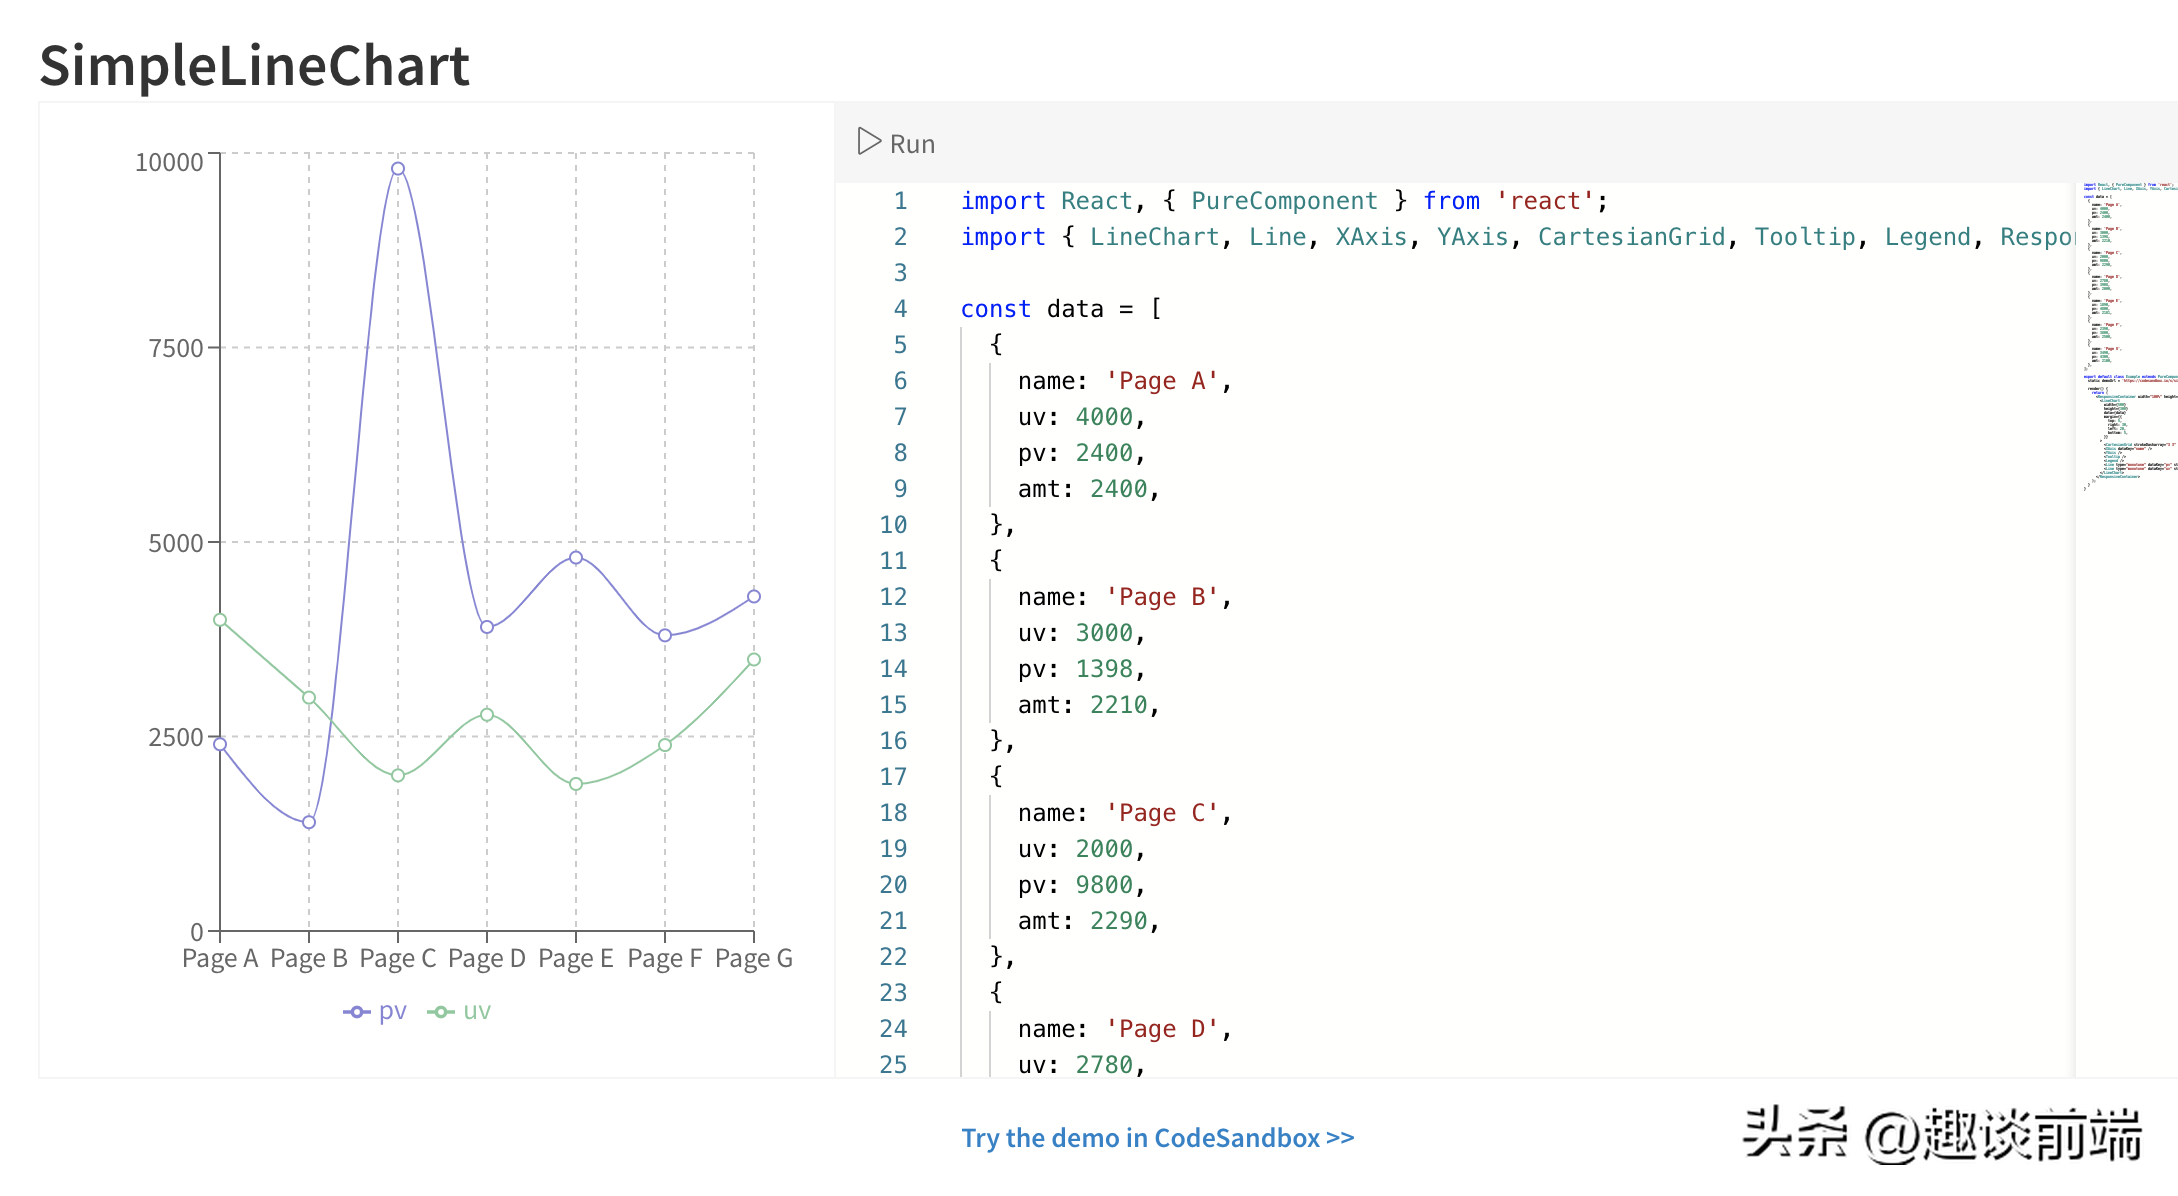The width and height of the screenshot is (2178, 1196).
Task: Click the pv data point at Page B
Action: 309,822
